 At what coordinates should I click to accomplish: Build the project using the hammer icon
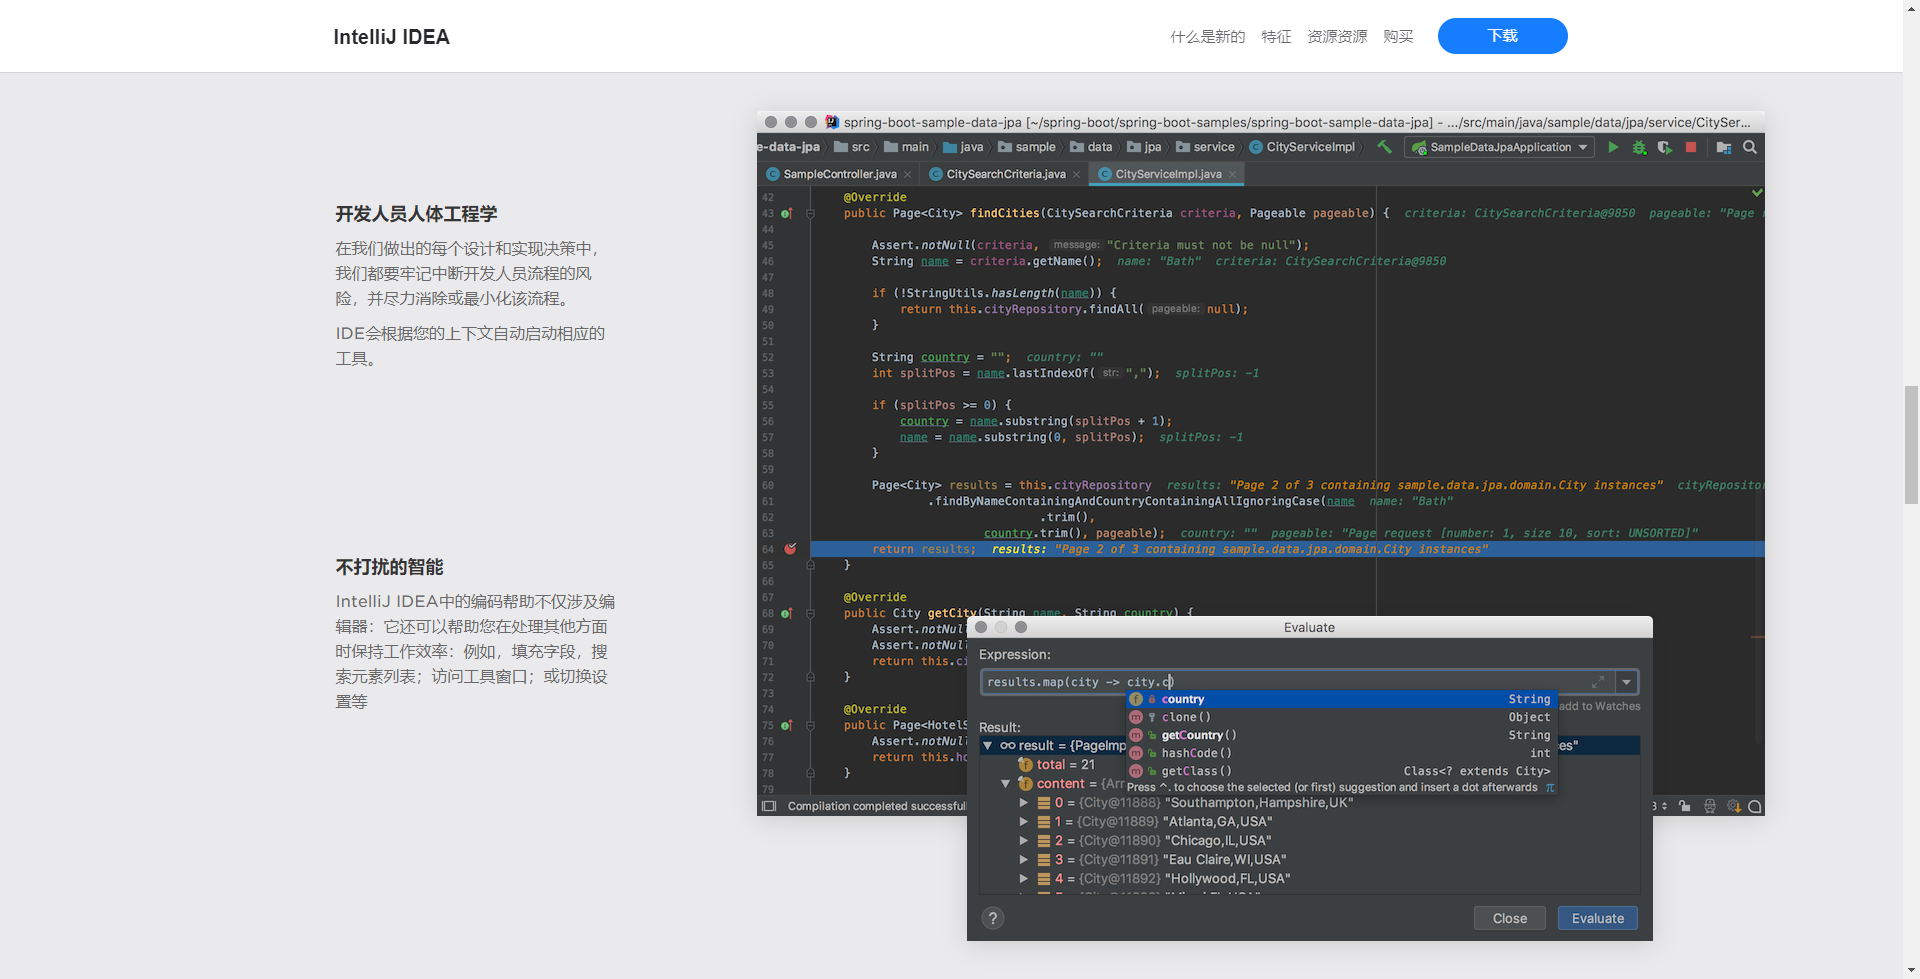coord(1383,147)
